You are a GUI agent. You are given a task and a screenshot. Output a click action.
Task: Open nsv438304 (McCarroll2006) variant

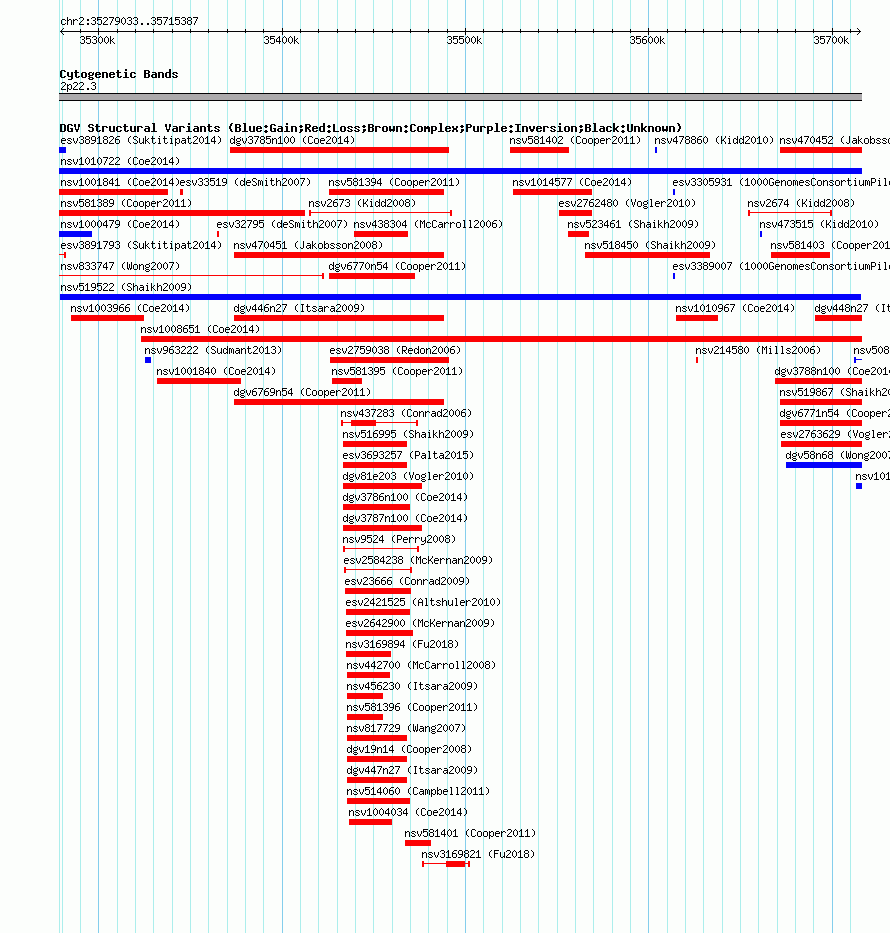(x=428, y=224)
